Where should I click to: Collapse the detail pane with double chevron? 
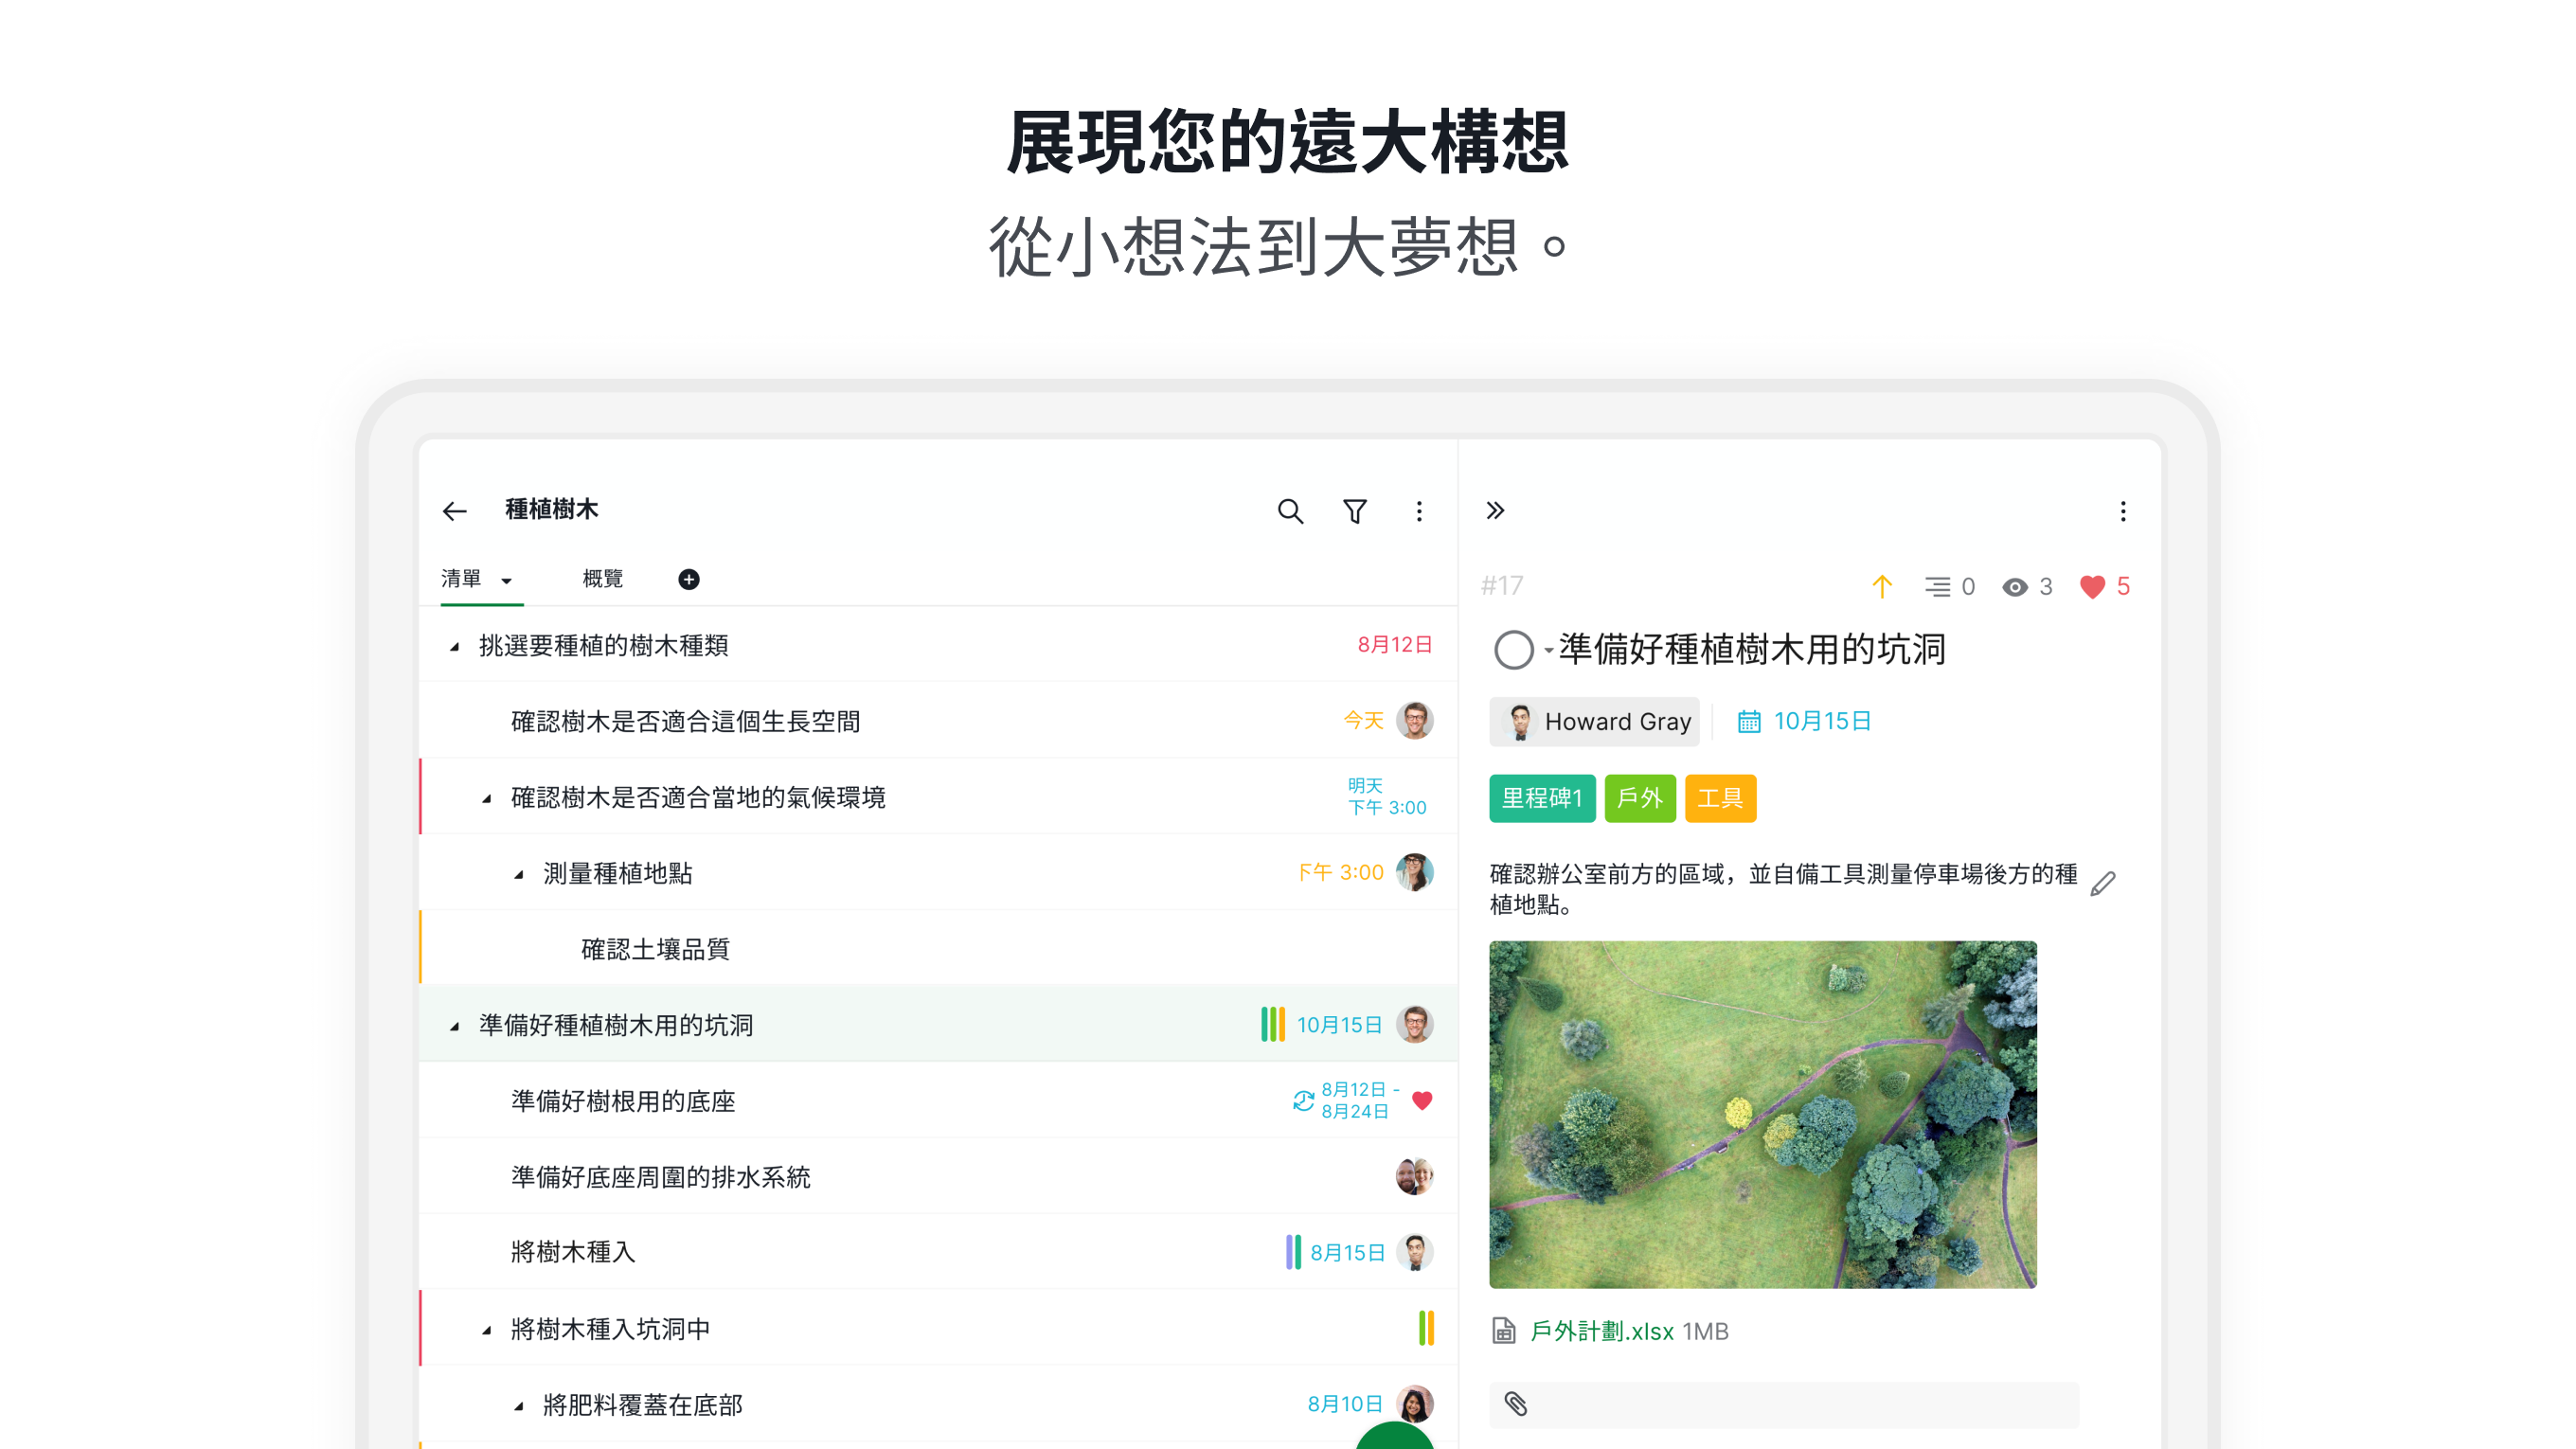coord(1495,511)
